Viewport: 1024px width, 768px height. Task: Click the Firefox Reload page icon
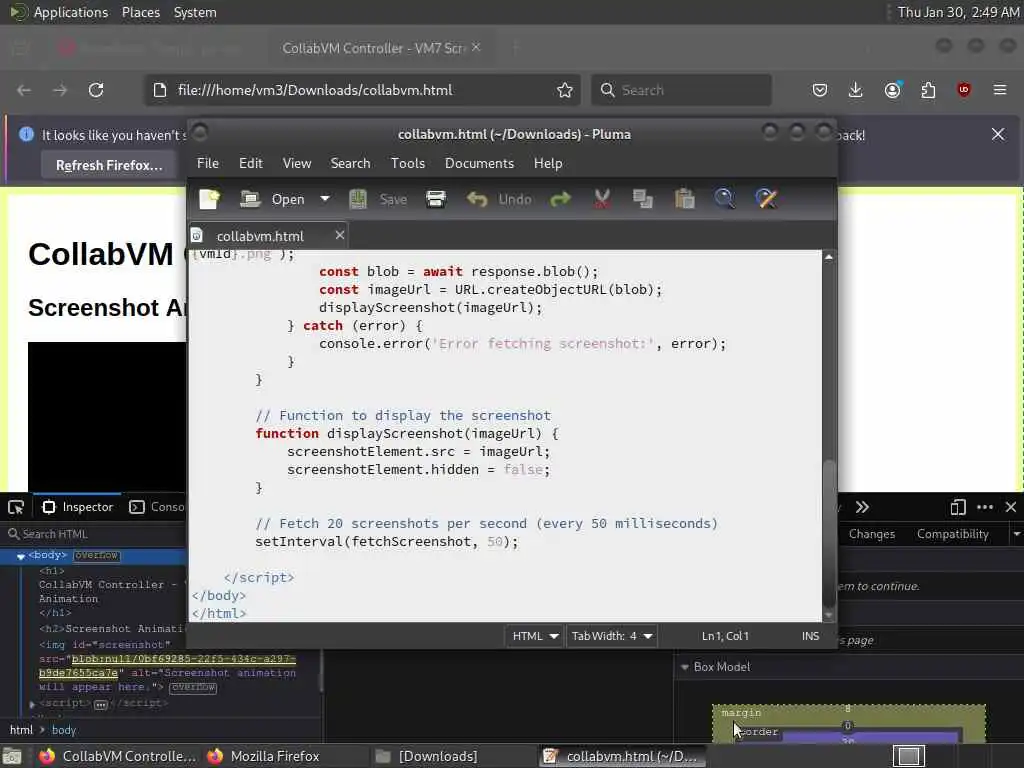(96, 90)
